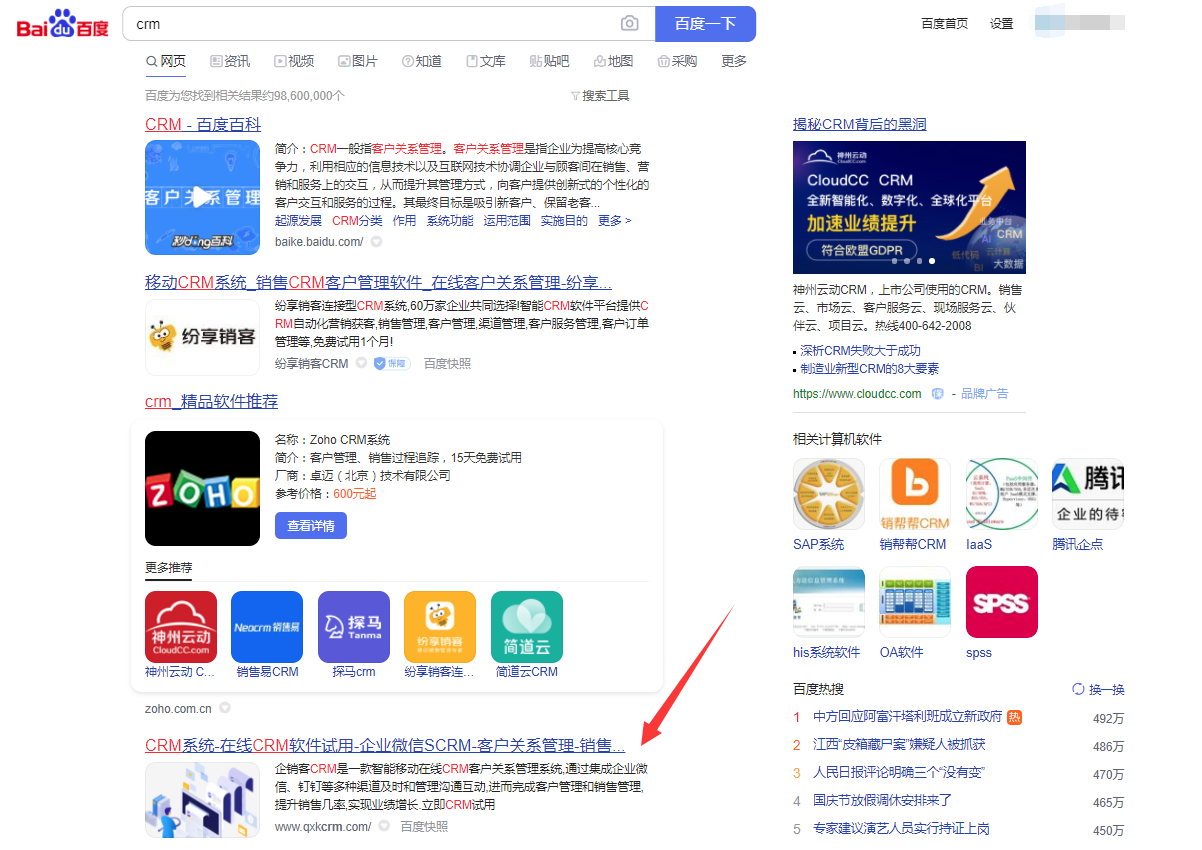Expand the 搜索工具 filter options

pos(600,96)
